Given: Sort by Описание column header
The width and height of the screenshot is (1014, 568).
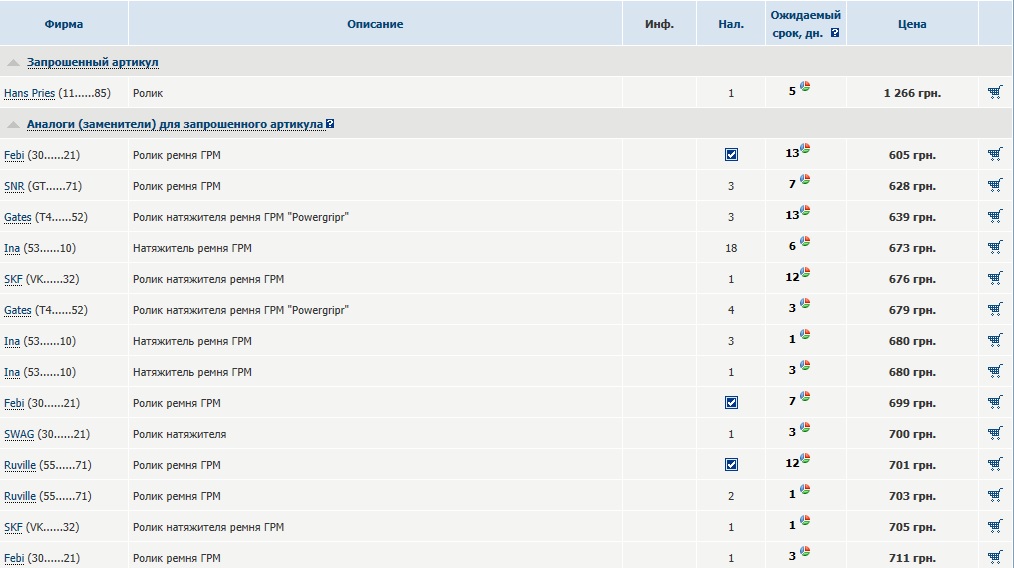Looking at the screenshot, I should click(375, 24).
